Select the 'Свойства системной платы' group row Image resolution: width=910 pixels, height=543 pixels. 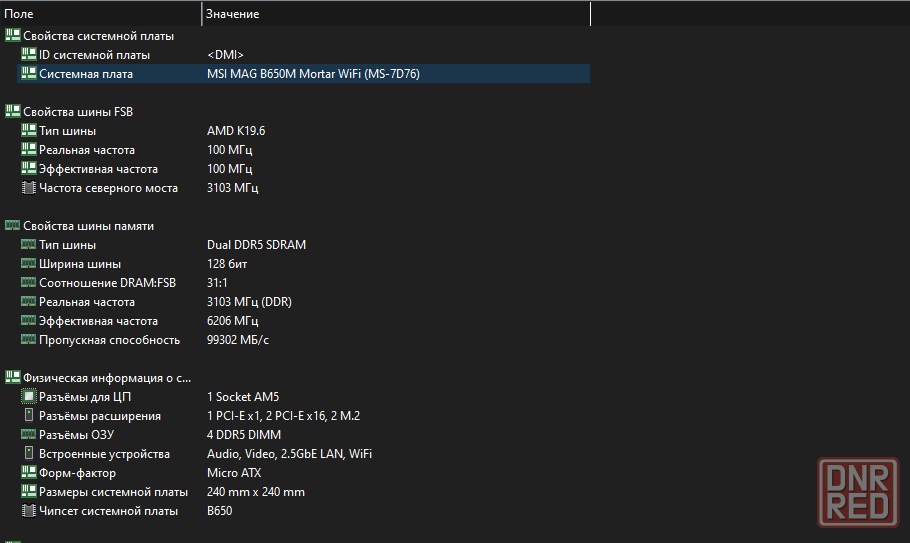[x=98, y=36]
